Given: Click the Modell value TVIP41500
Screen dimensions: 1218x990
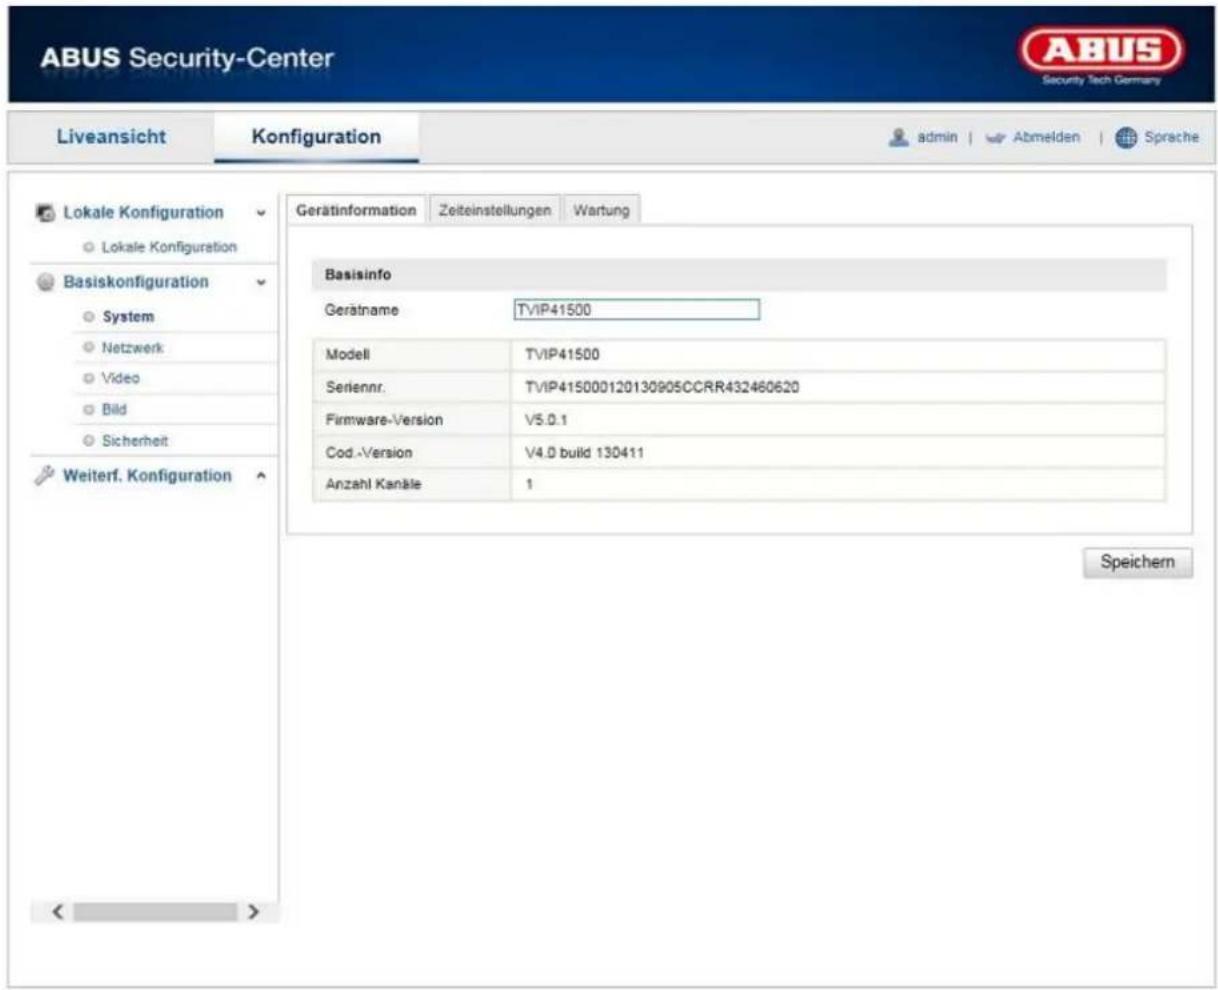Looking at the screenshot, I should 562,355.
